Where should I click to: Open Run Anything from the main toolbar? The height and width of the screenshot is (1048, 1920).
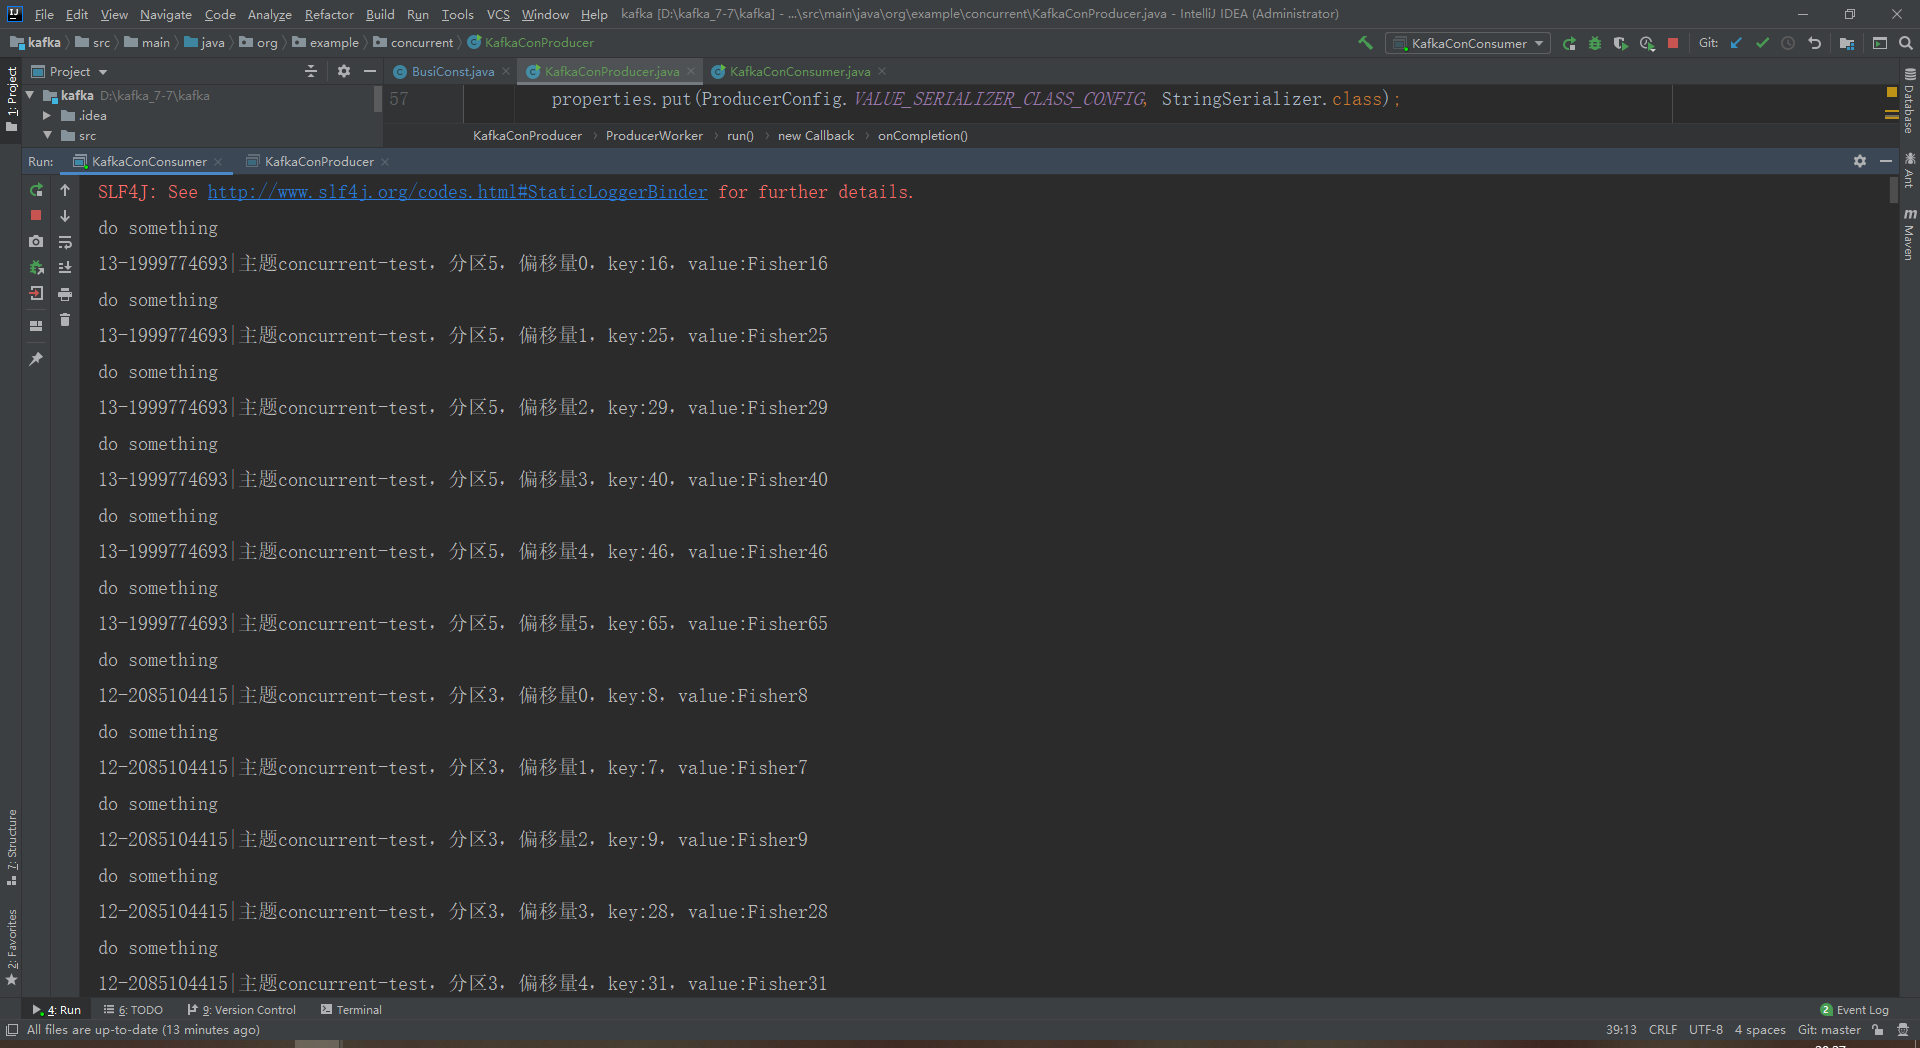(1880, 43)
